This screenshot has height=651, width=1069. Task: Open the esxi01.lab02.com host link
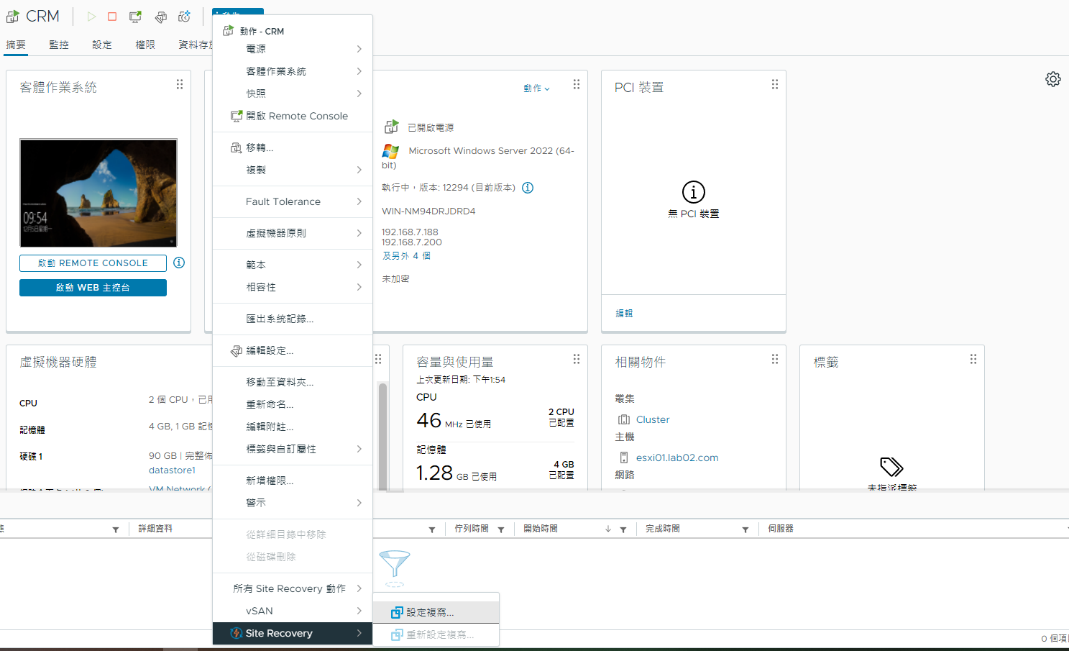[x=677, y=458]
